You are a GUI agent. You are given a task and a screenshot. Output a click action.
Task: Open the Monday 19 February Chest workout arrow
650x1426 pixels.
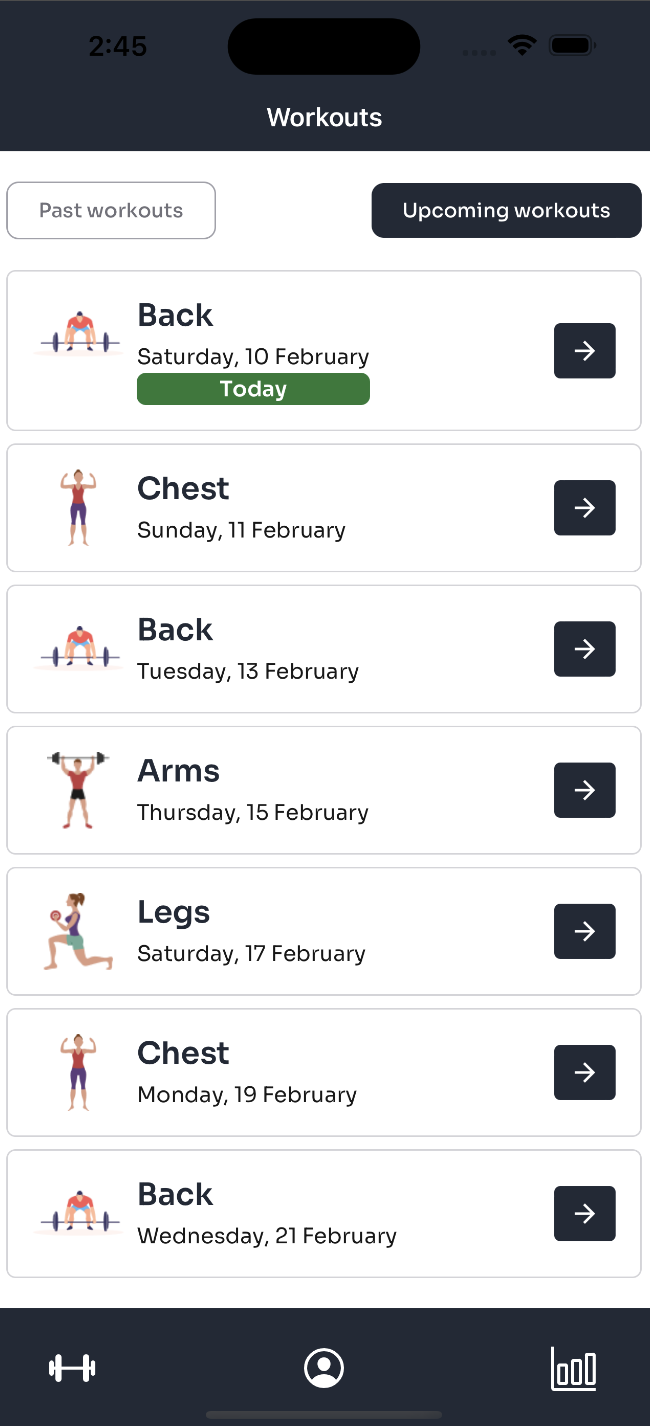click(584, 1072)
